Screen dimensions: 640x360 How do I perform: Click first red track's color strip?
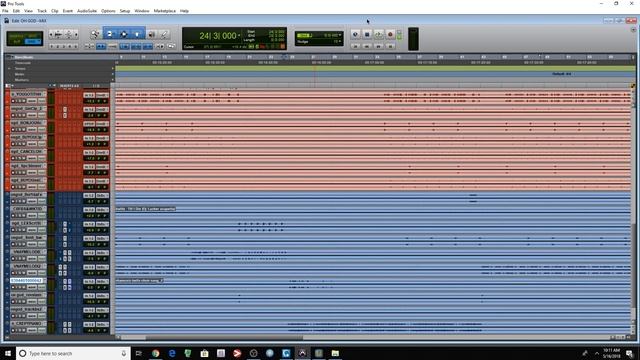7,98
